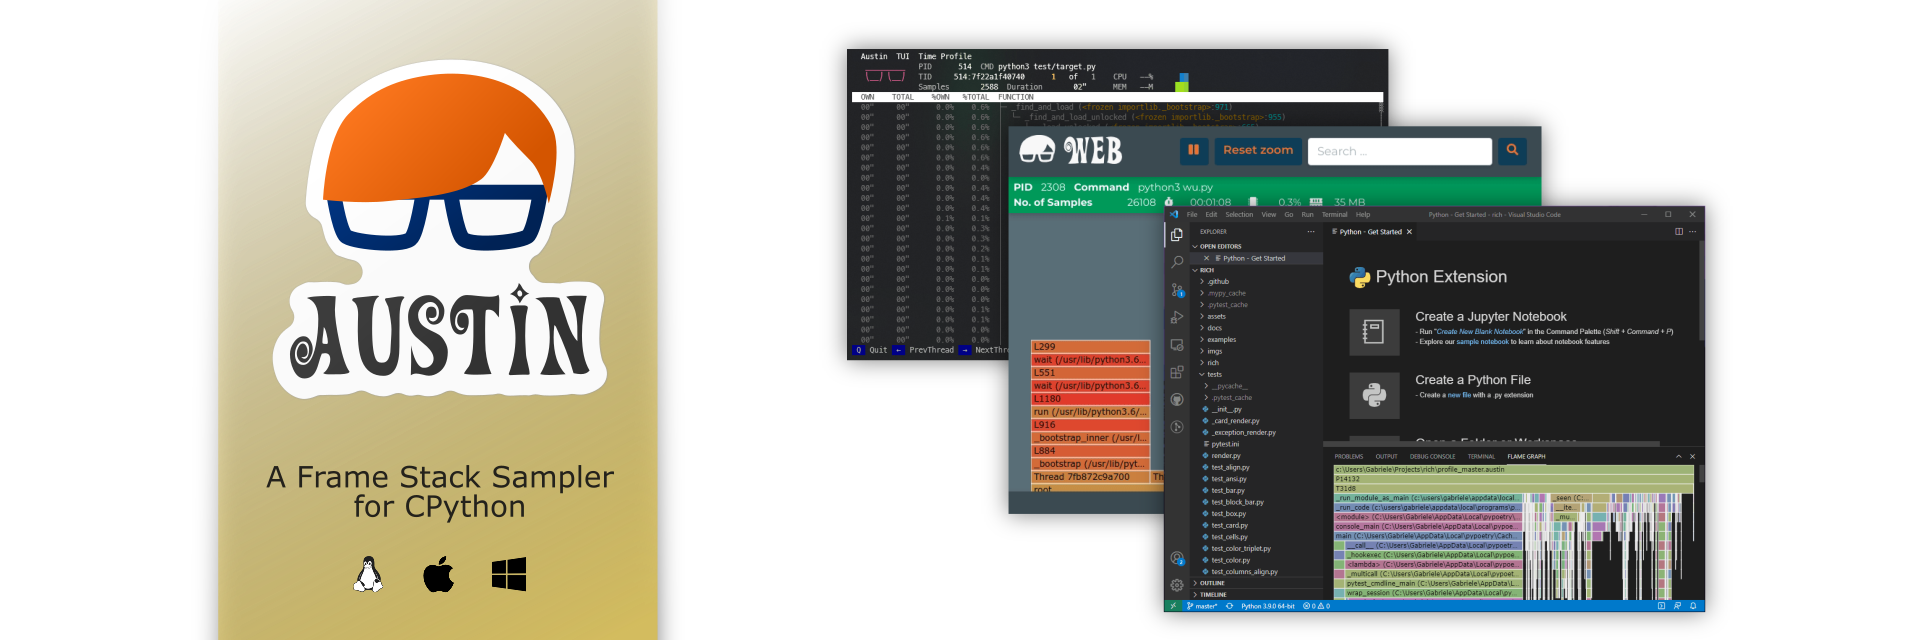This screenshot has width=1920, height=640.
Task: Open Run and Debug view in VS Code
Action: point(1177,317)
